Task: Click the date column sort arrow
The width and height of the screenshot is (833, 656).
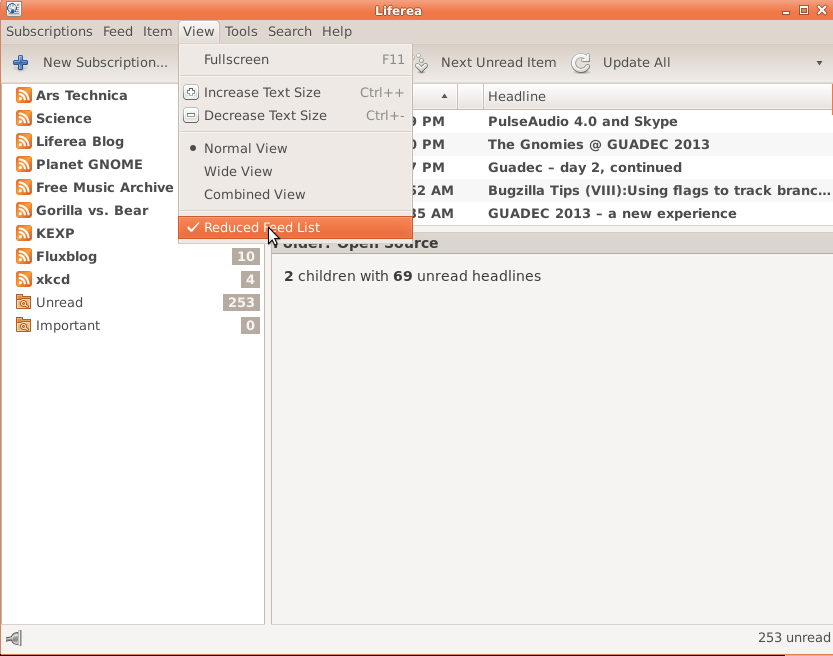Action: click(x=444, y=97)
